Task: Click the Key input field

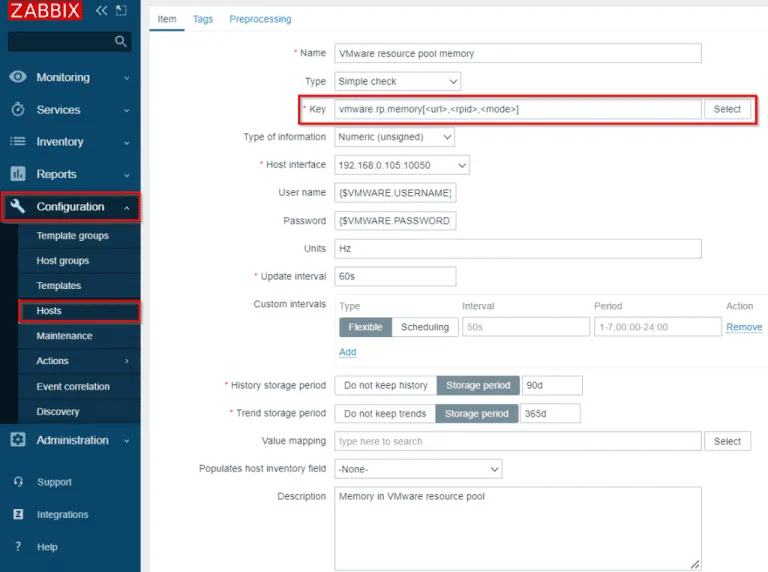Action: 518,109
